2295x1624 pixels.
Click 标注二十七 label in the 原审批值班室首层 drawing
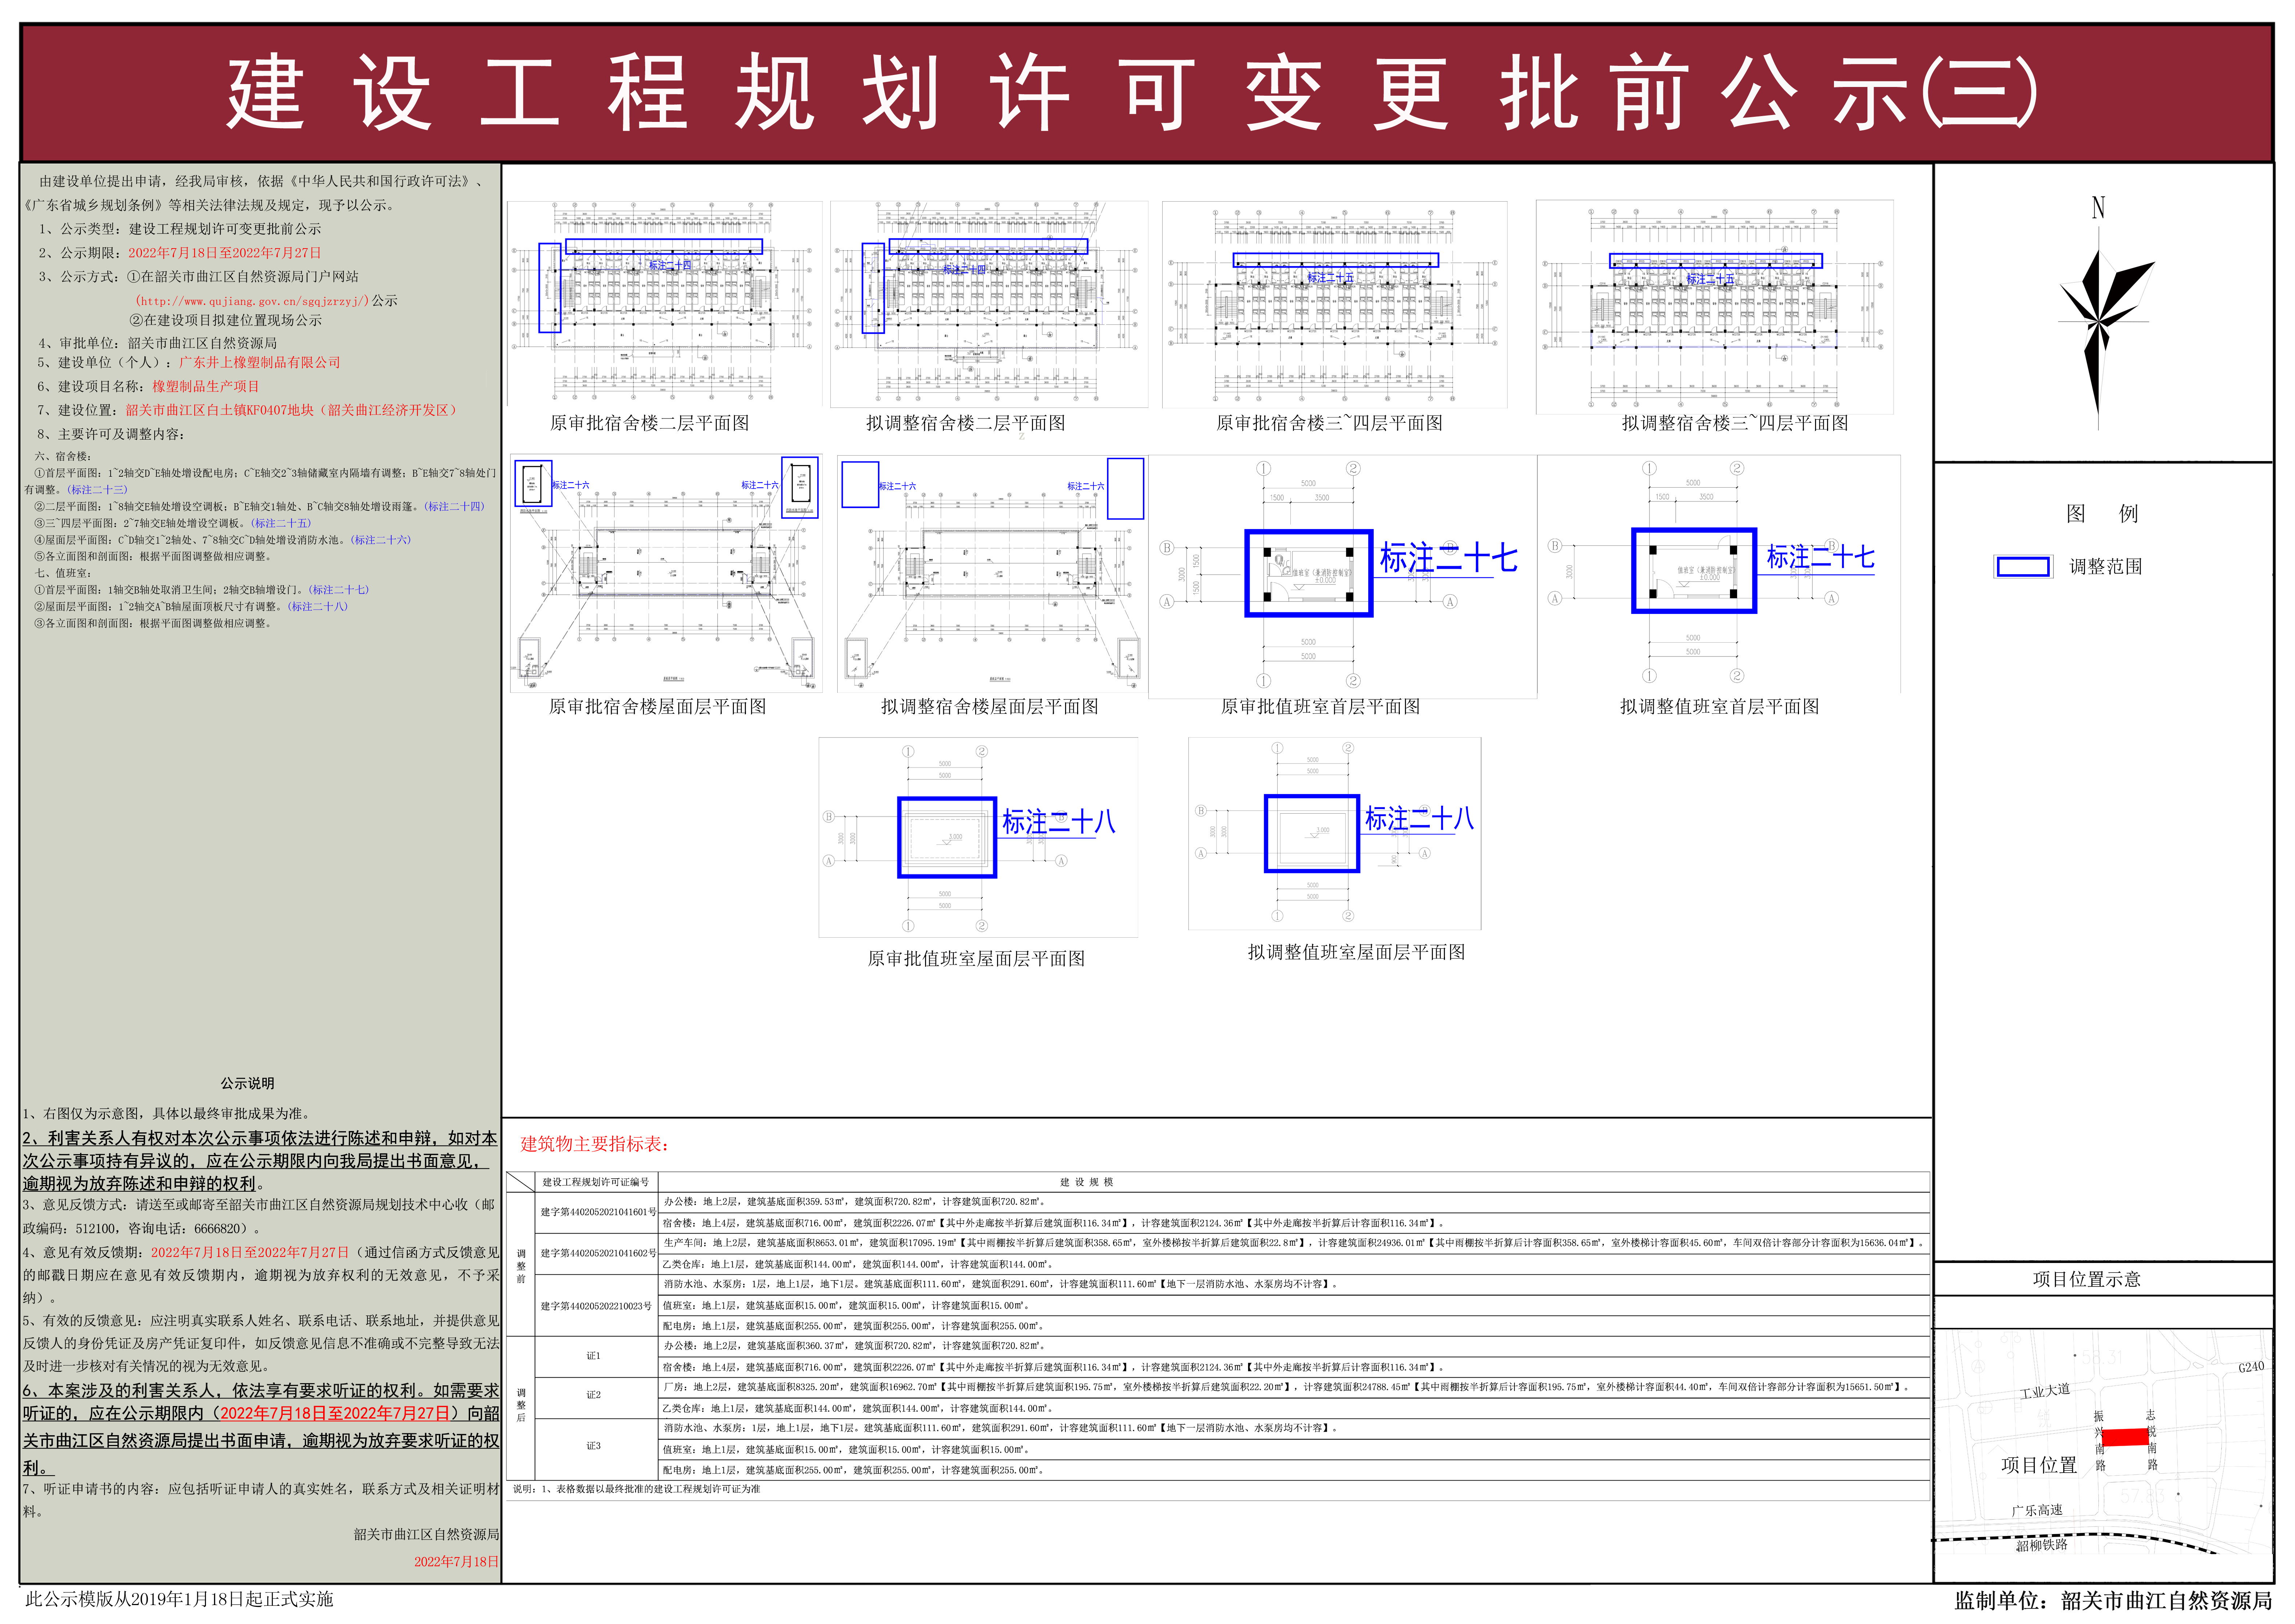[x=1448, y=558]
